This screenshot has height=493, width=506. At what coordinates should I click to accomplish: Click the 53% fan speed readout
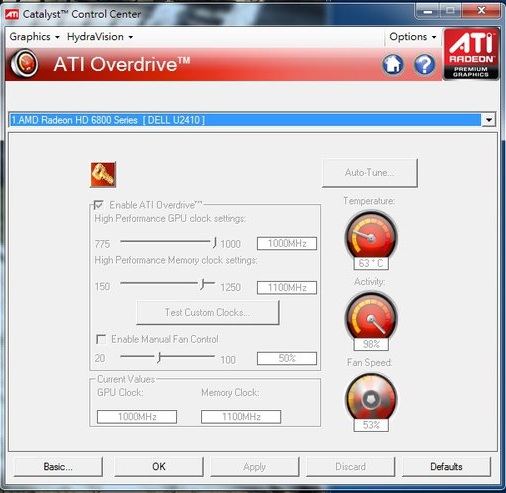(x=371, y=425)
